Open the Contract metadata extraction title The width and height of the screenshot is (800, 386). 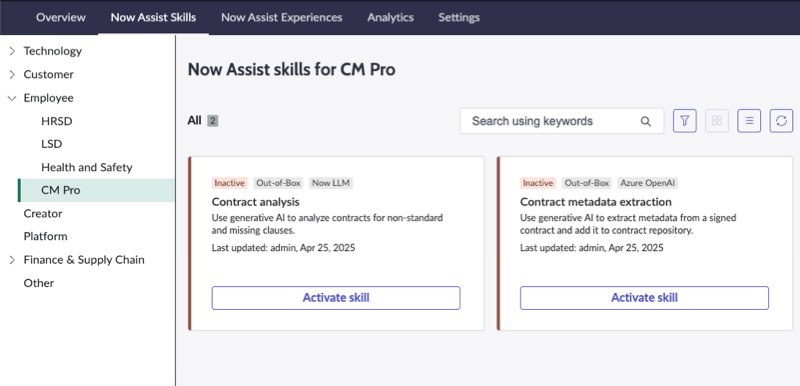pyautogui.click(x=596, y=201)
